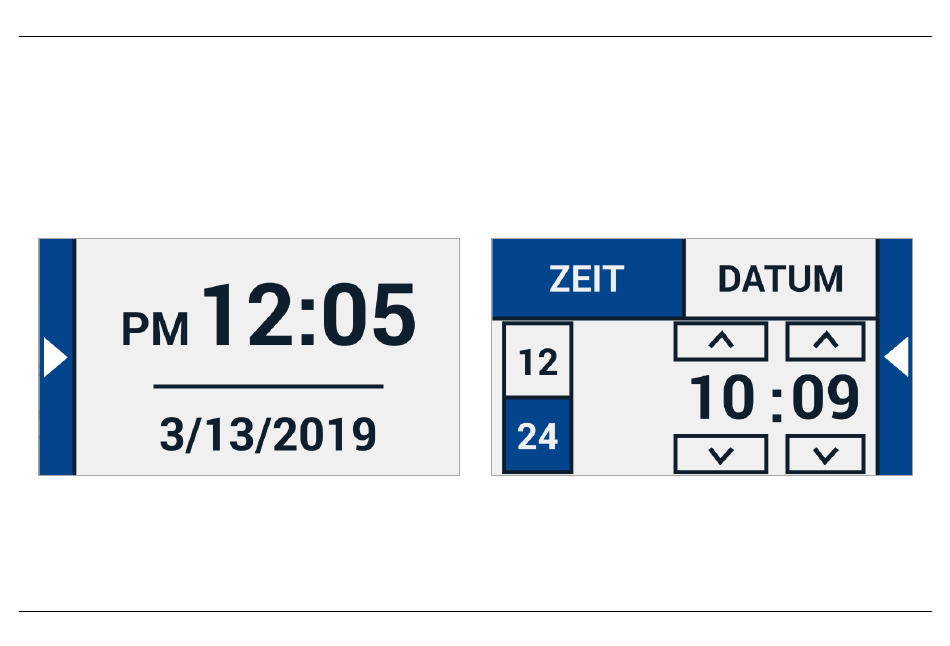Click the colon between 10 and 09
Viewport: 950px width, 646px height.
point(777,404)
